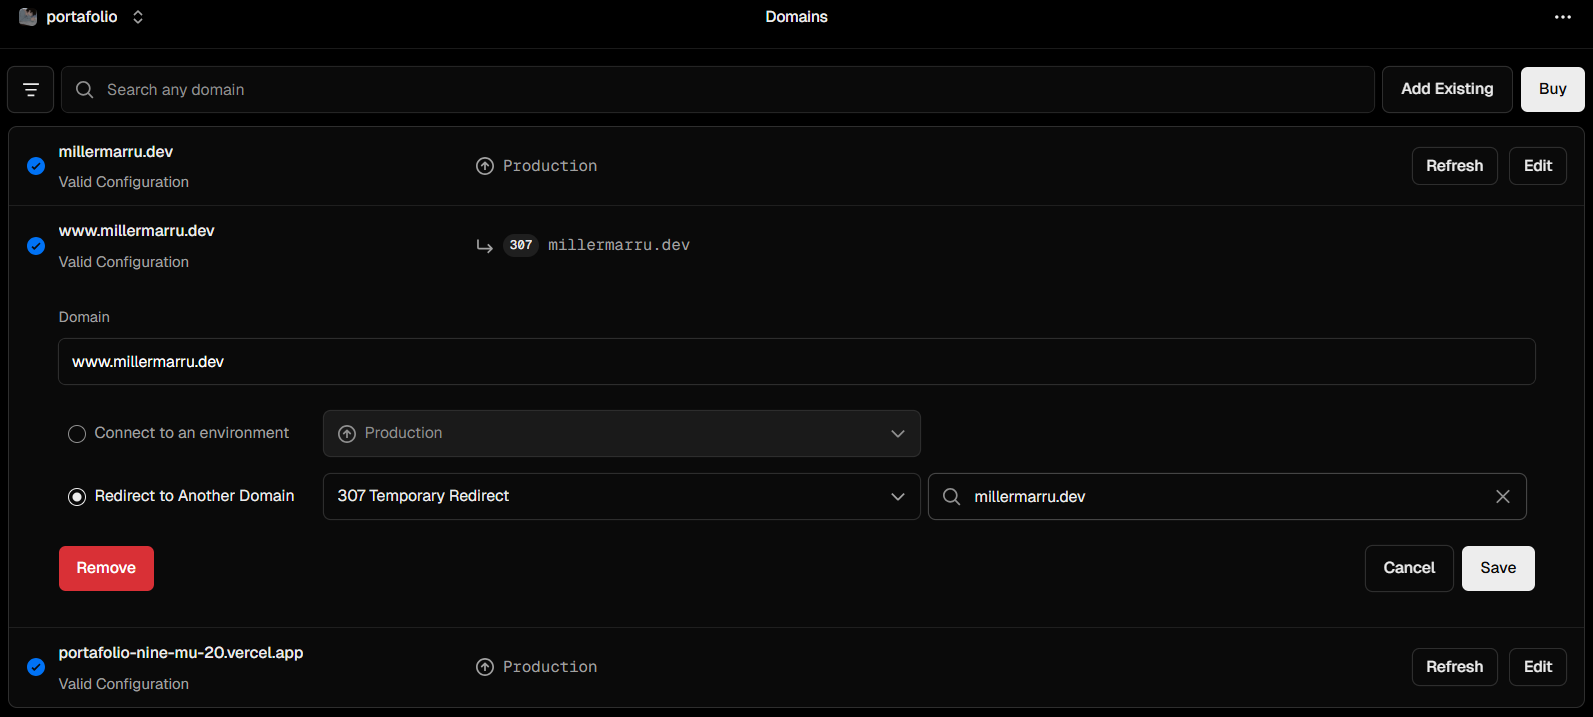Viewport: 1593px width, 717px height.
Task: Open the portafolio project switcher
Action: [138, 17]
